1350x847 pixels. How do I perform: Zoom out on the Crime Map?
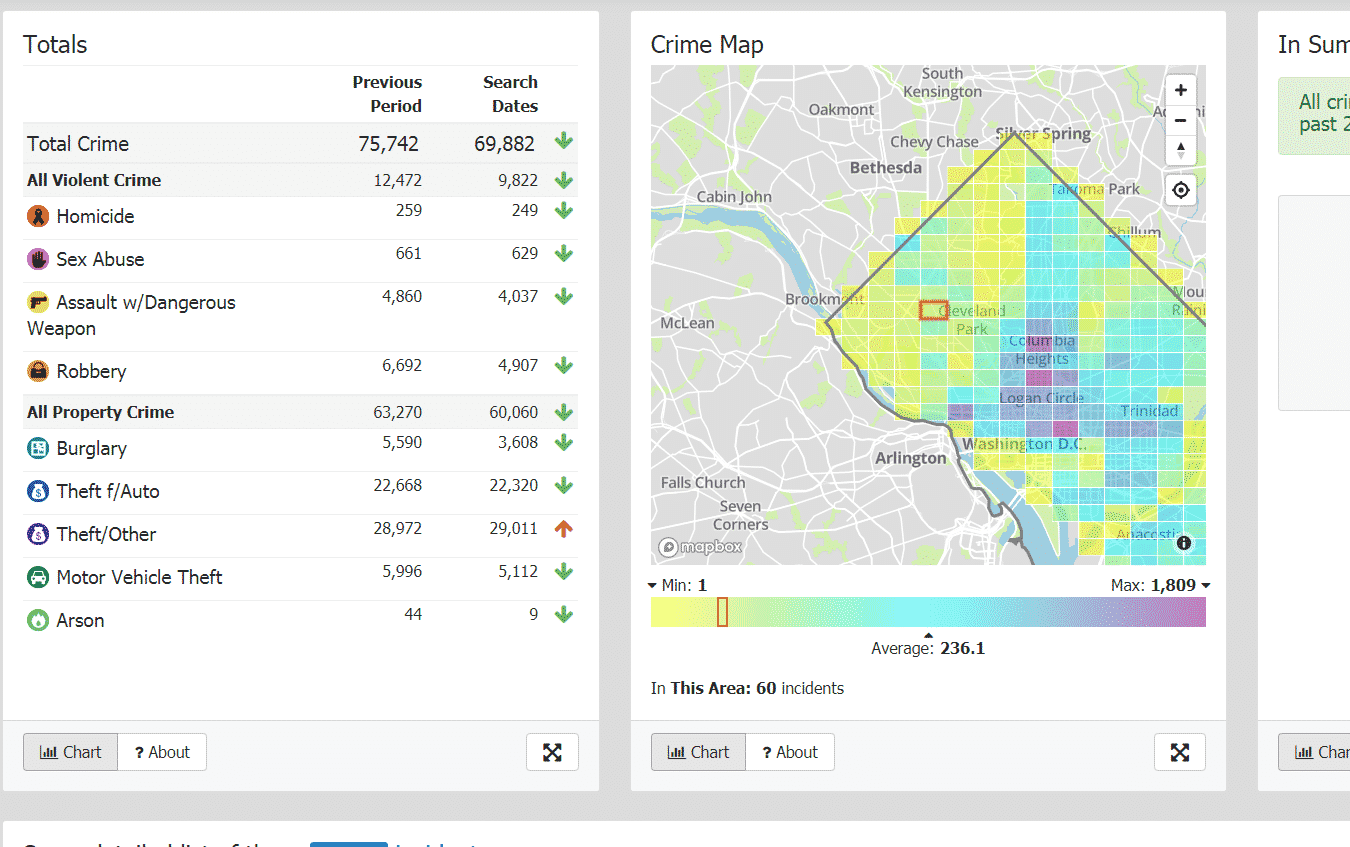point(1180,120)
